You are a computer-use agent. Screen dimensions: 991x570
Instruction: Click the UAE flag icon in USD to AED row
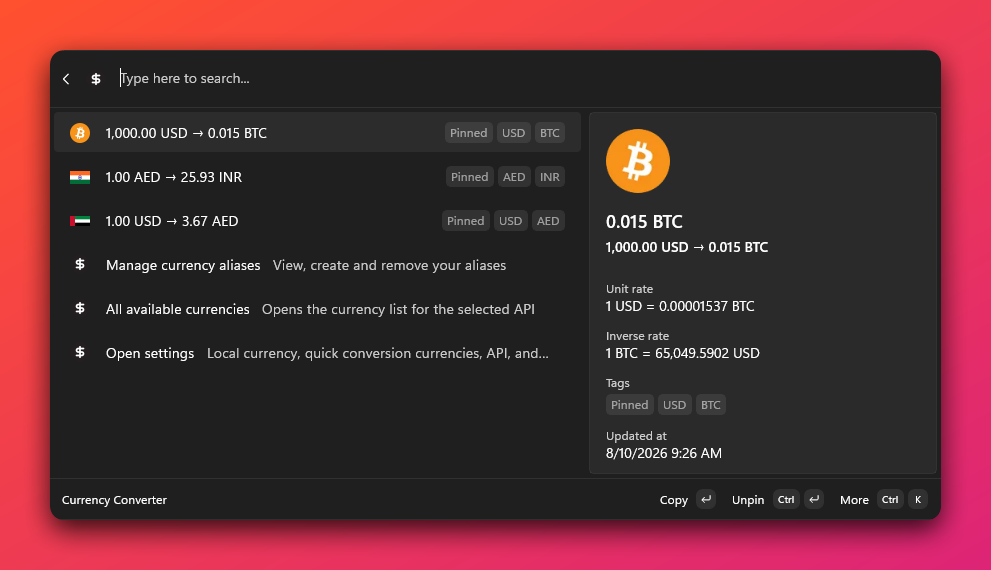[x=80, y=221]
